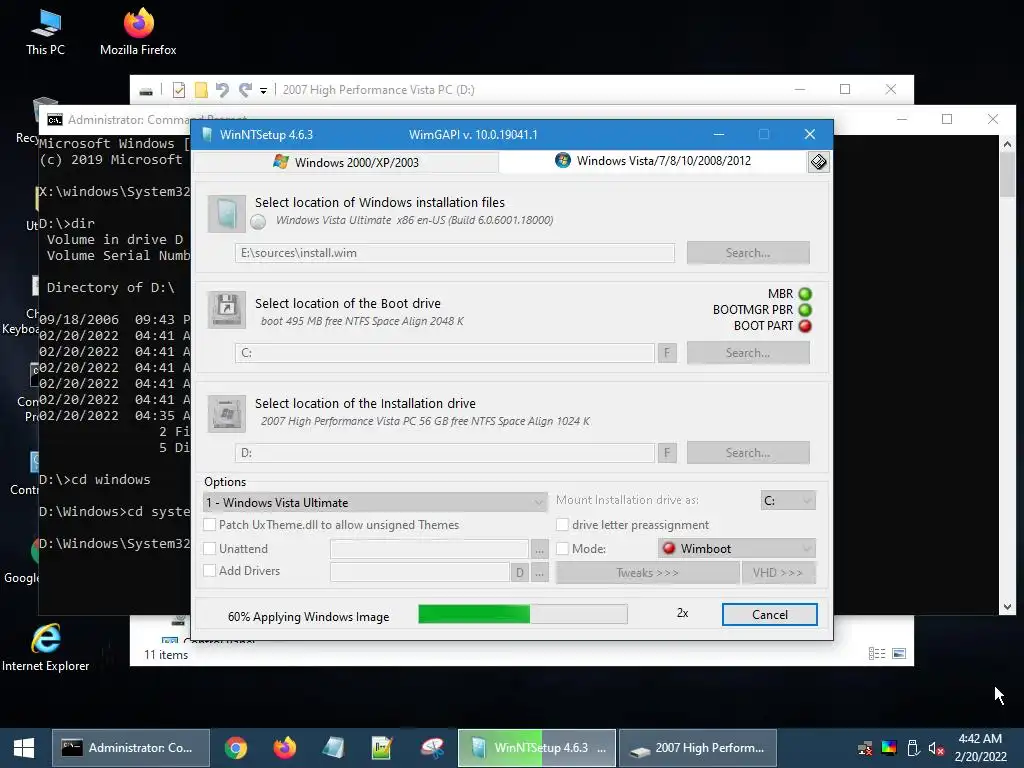Open the paint utility taskbar icon
The image size is (1024, 768).
point(432,748)
